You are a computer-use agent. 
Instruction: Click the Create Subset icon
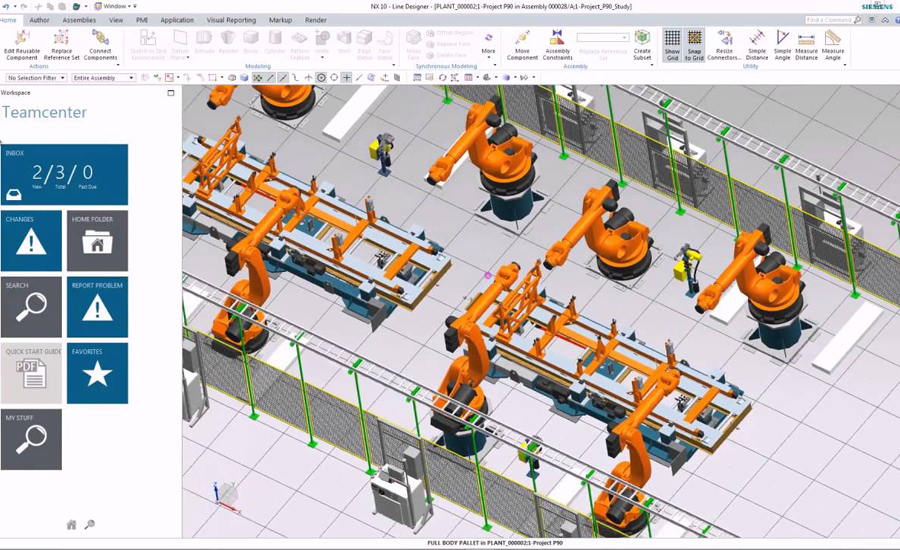tap(642, 43)
